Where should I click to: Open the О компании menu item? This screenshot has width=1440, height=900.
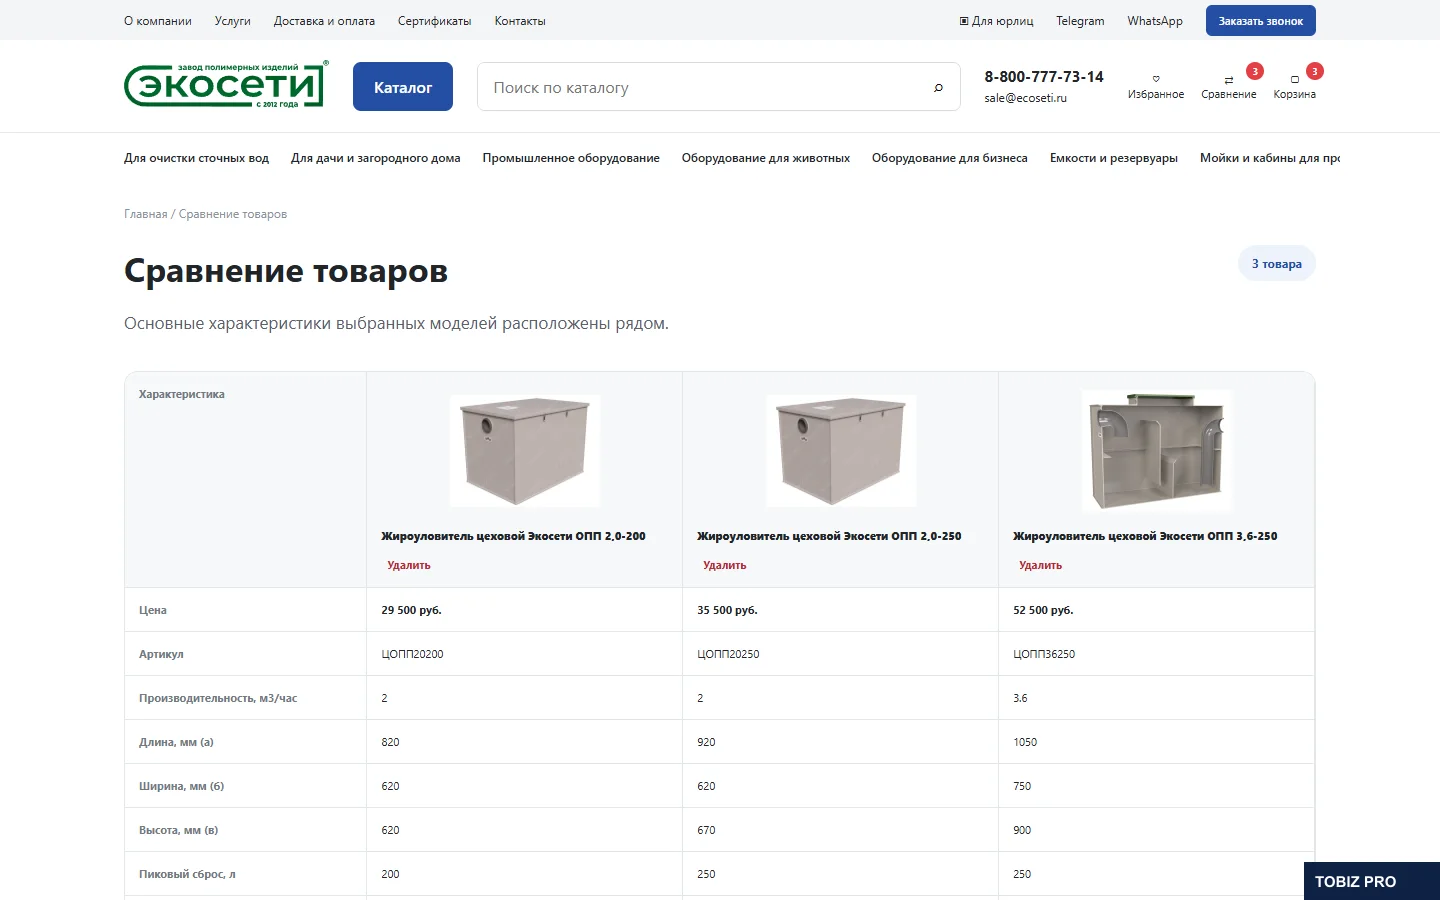[158, 21]
